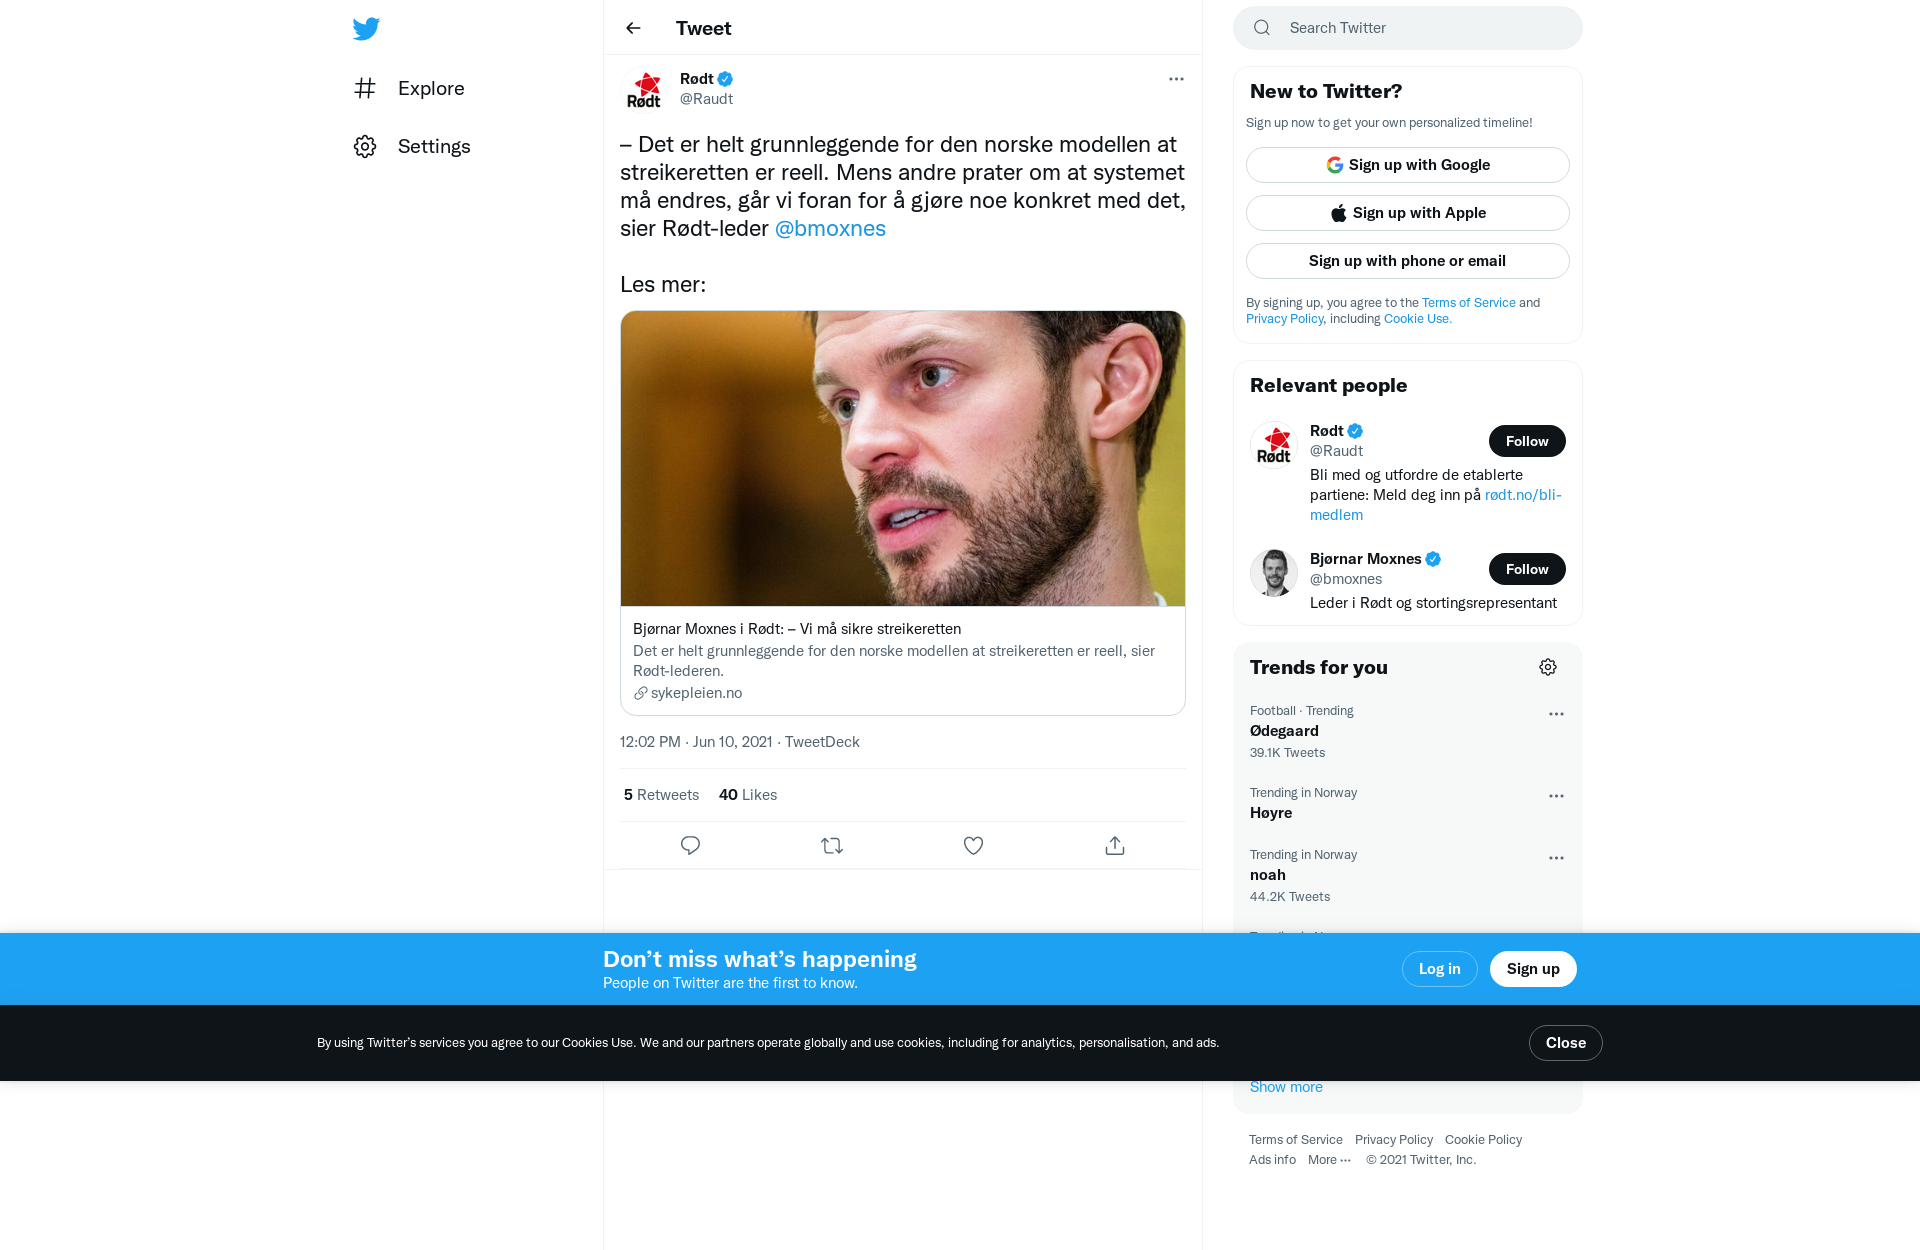Open the @bmoxnes mention link
The image size is (1920, 1250).
pos(830,228)
